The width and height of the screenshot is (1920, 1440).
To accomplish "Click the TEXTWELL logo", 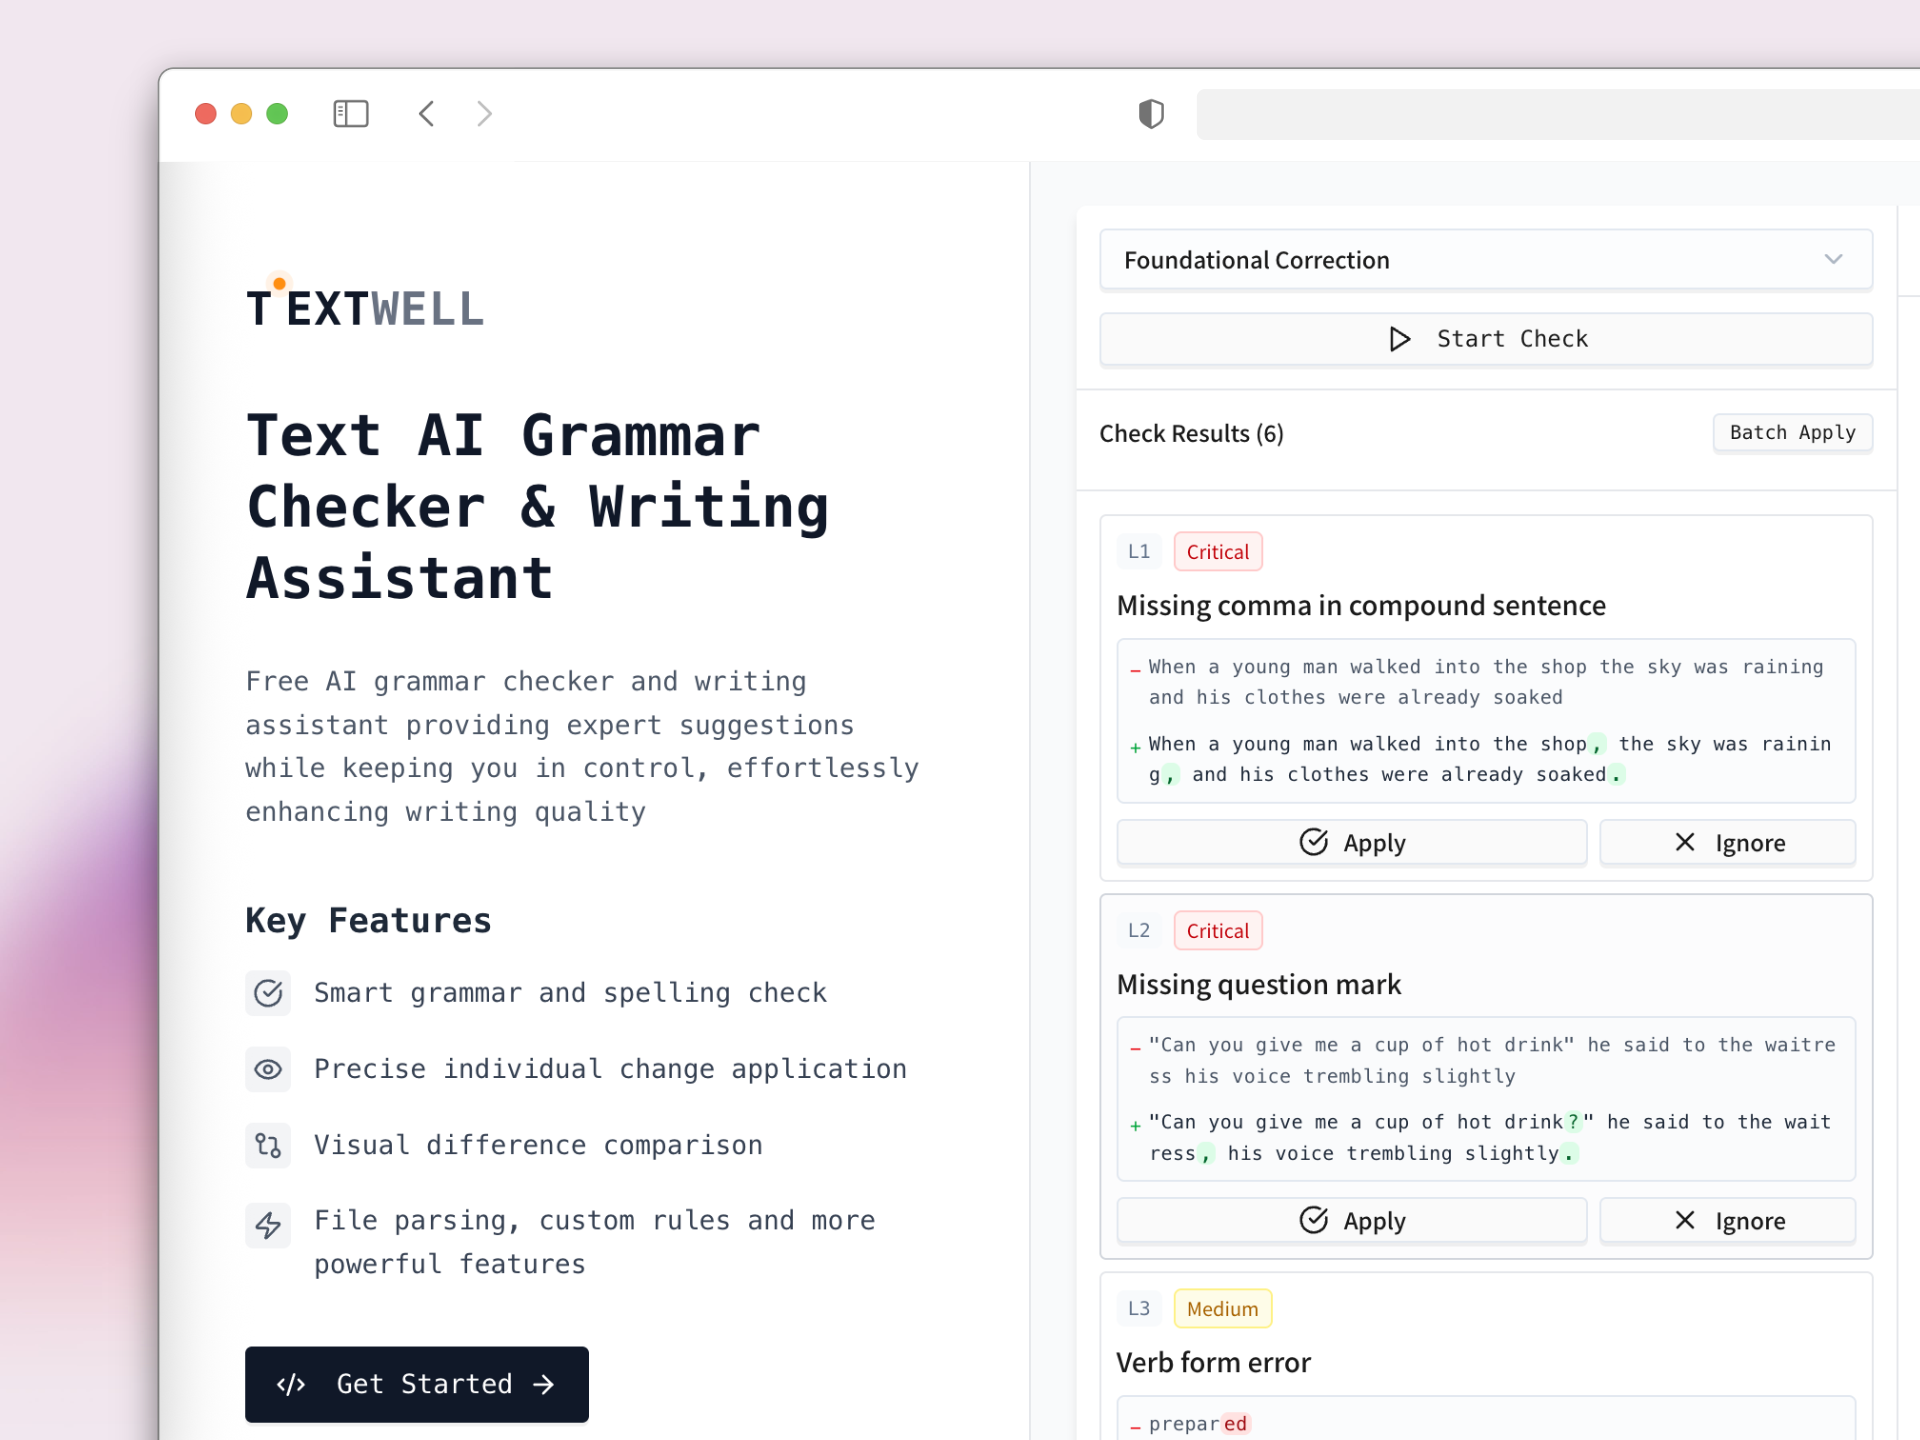I will pos(365,304).
